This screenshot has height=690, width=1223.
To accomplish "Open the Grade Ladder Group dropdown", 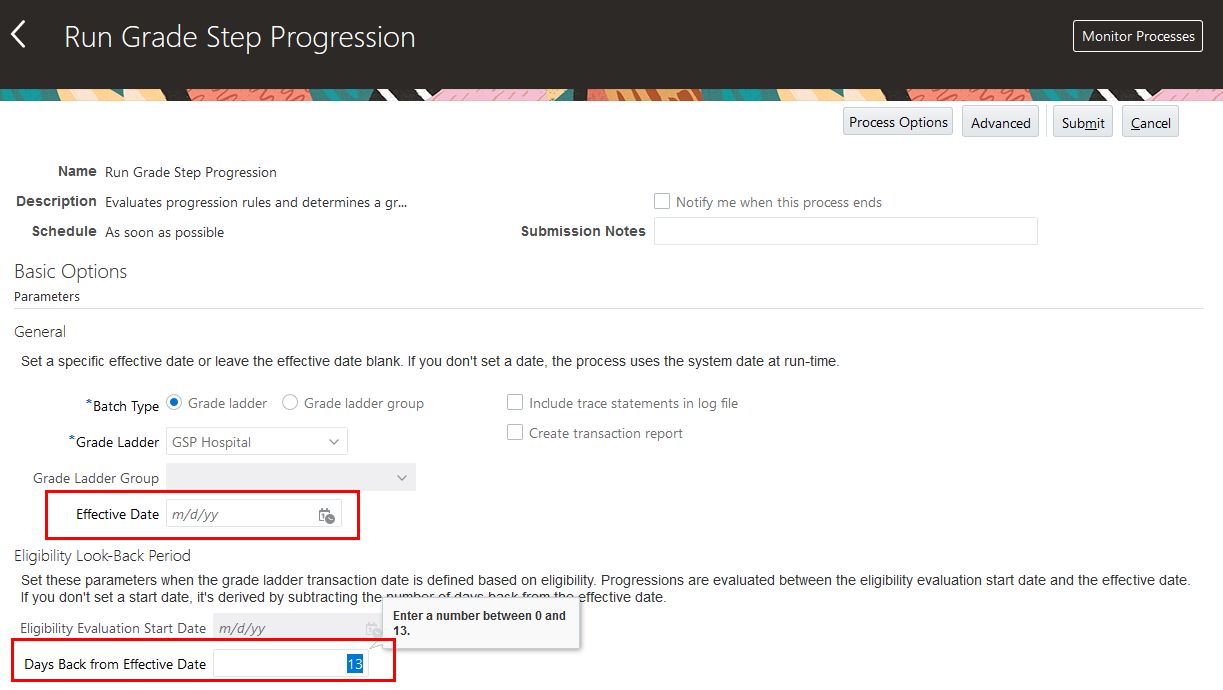I will click(402, 478).
